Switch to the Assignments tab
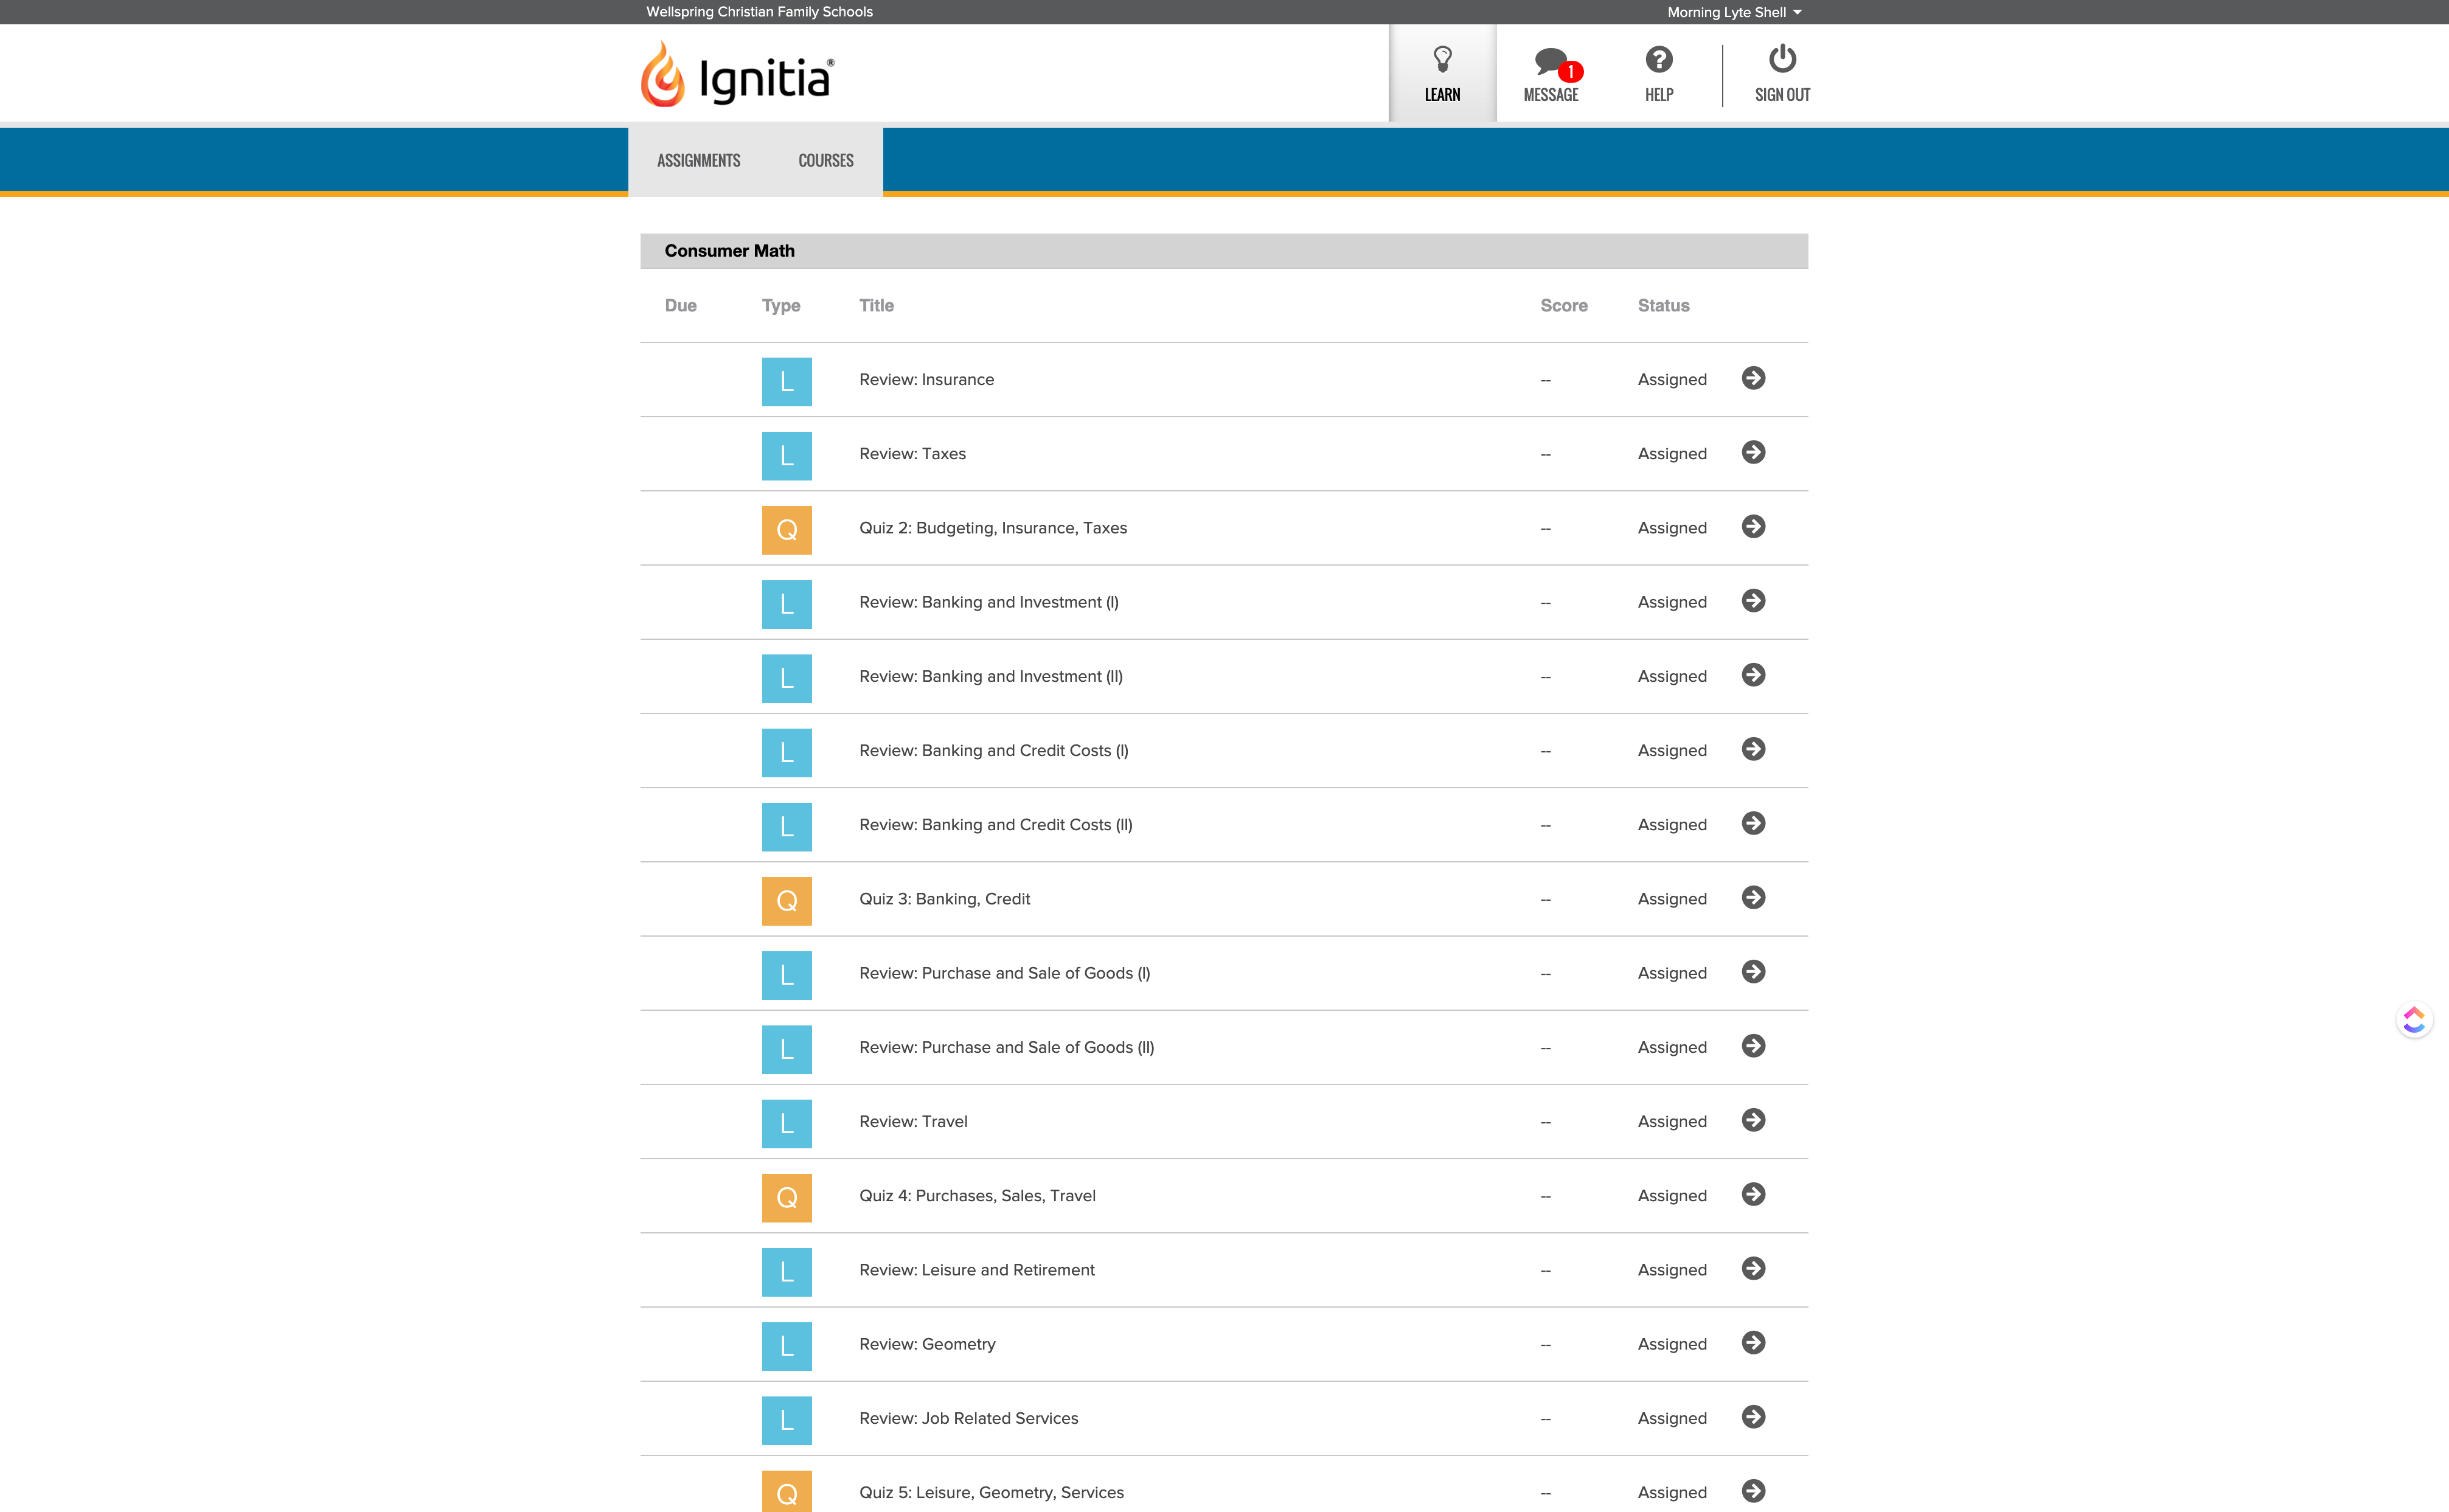This screenshot has height=1512, width=2449. [x=698, y=160]
